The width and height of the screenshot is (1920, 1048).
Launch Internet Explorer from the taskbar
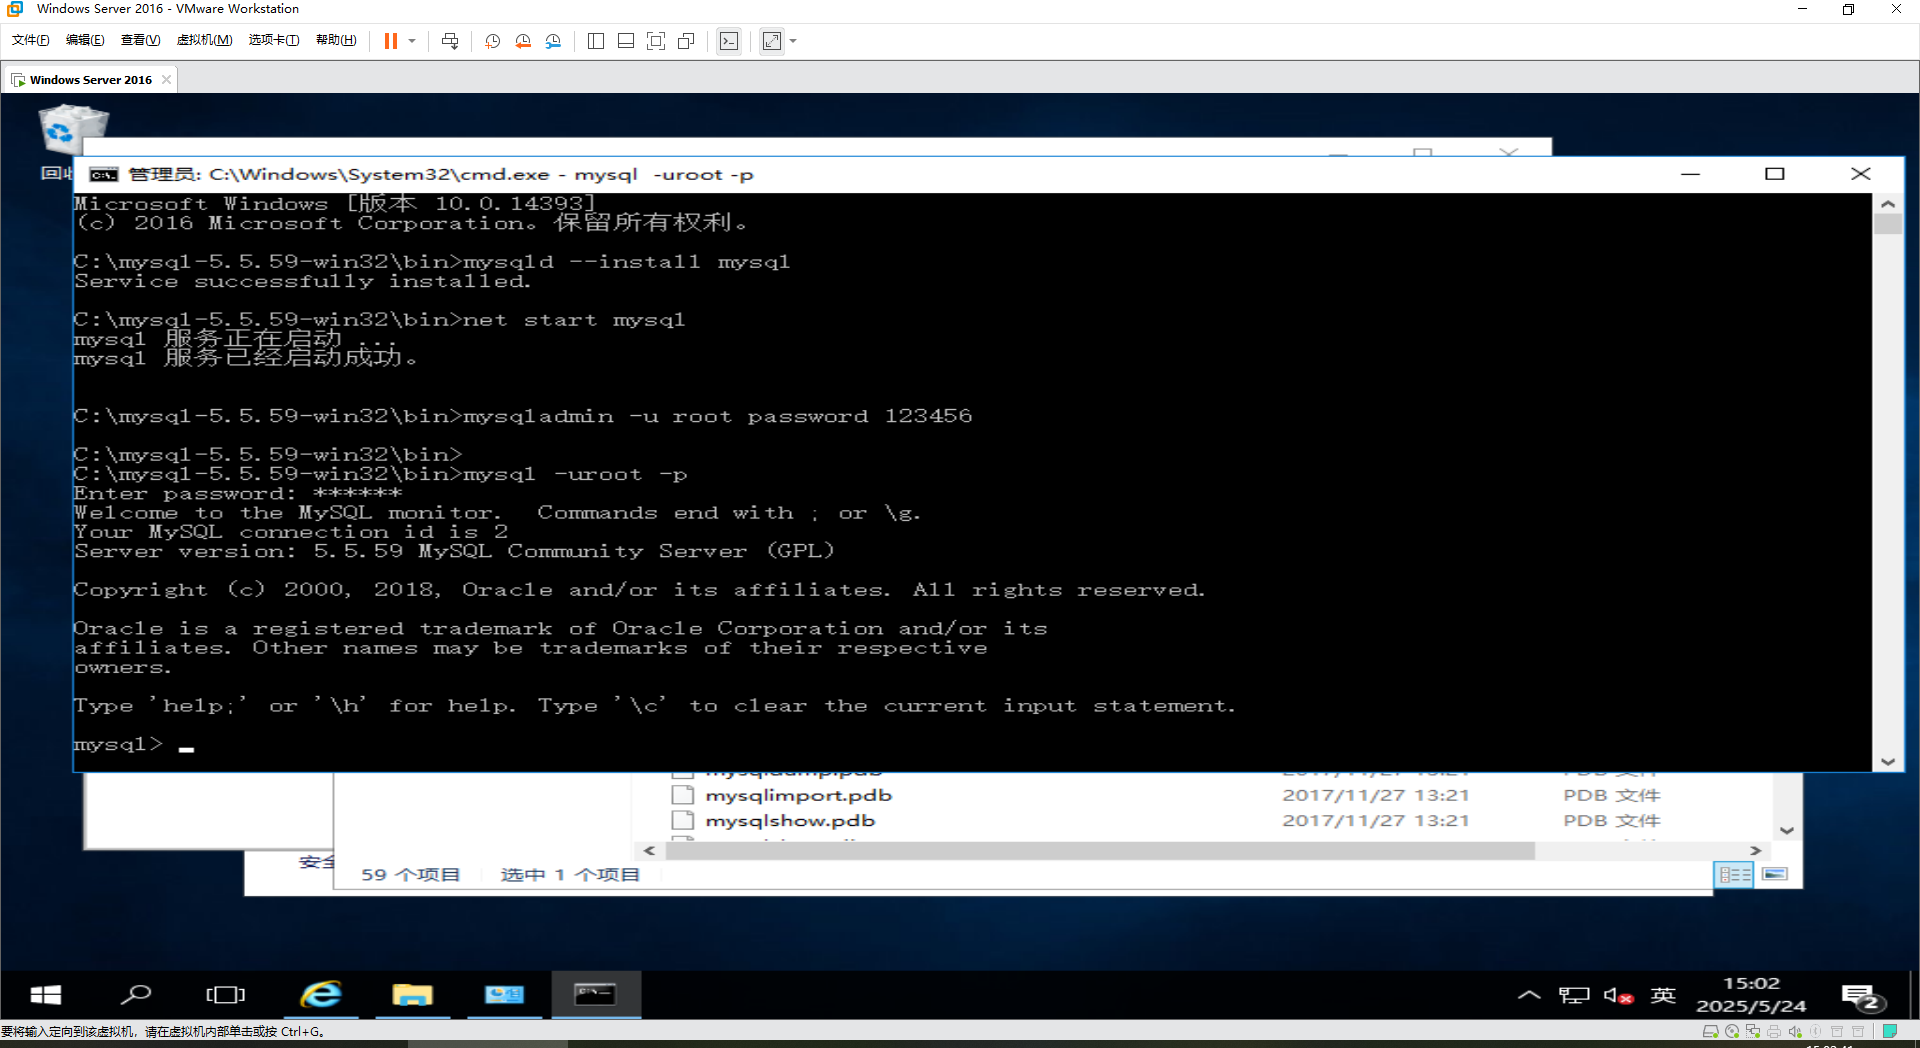321,995
